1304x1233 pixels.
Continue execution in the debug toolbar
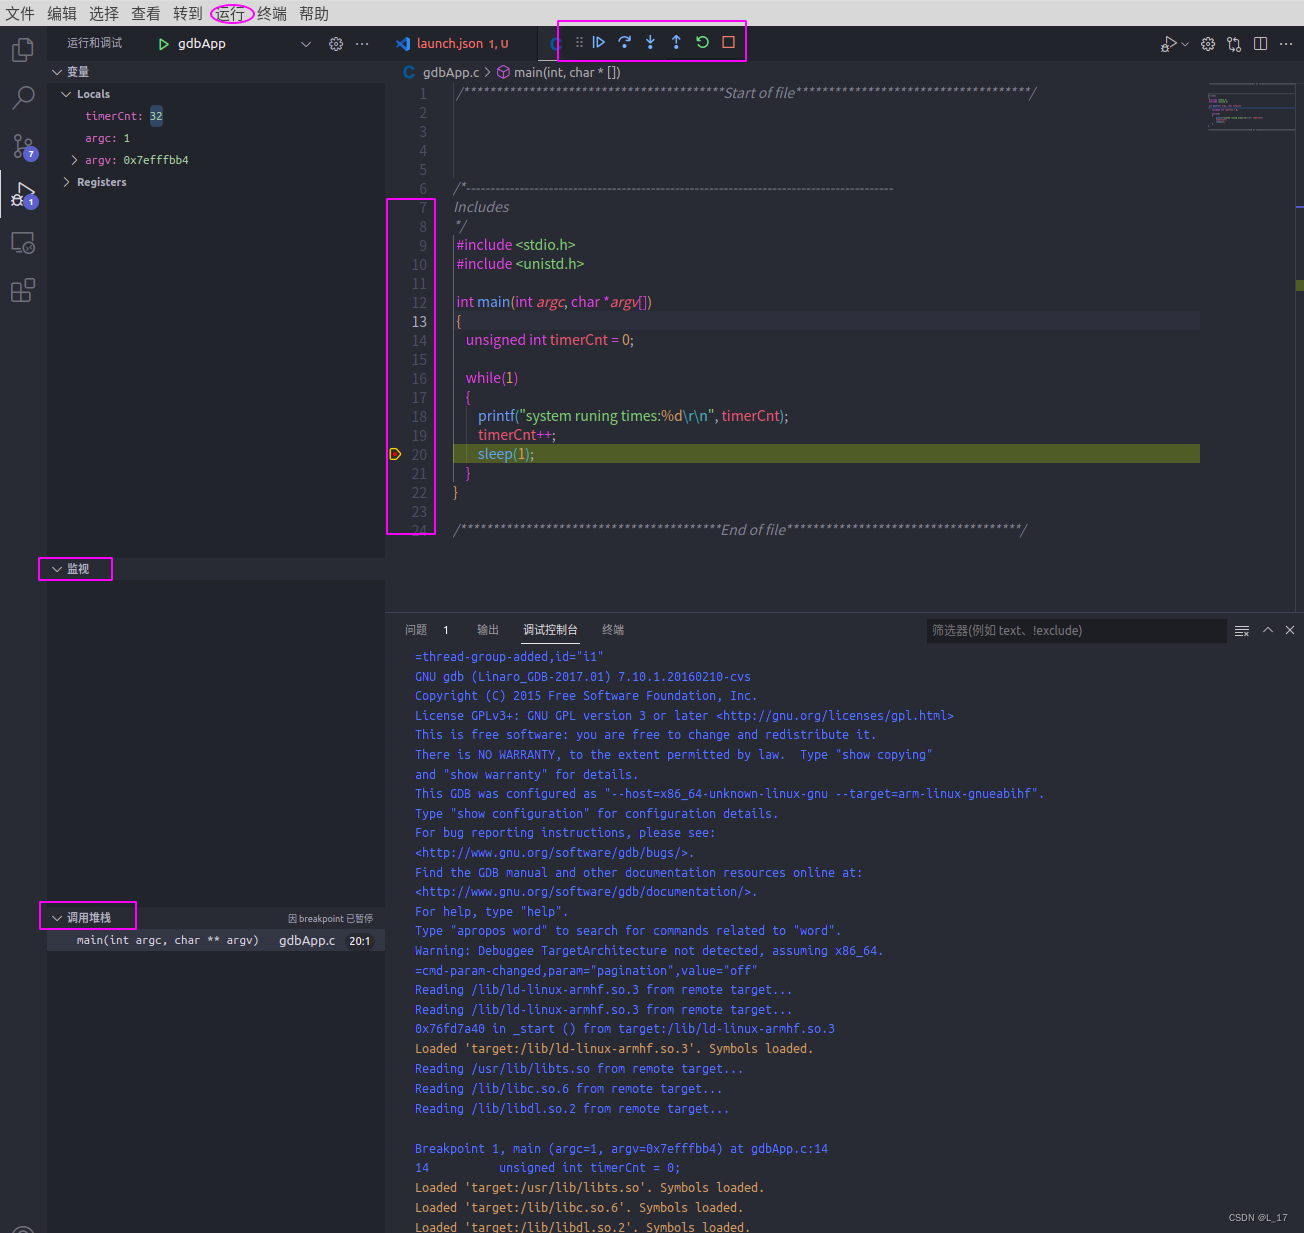(598, 42)
